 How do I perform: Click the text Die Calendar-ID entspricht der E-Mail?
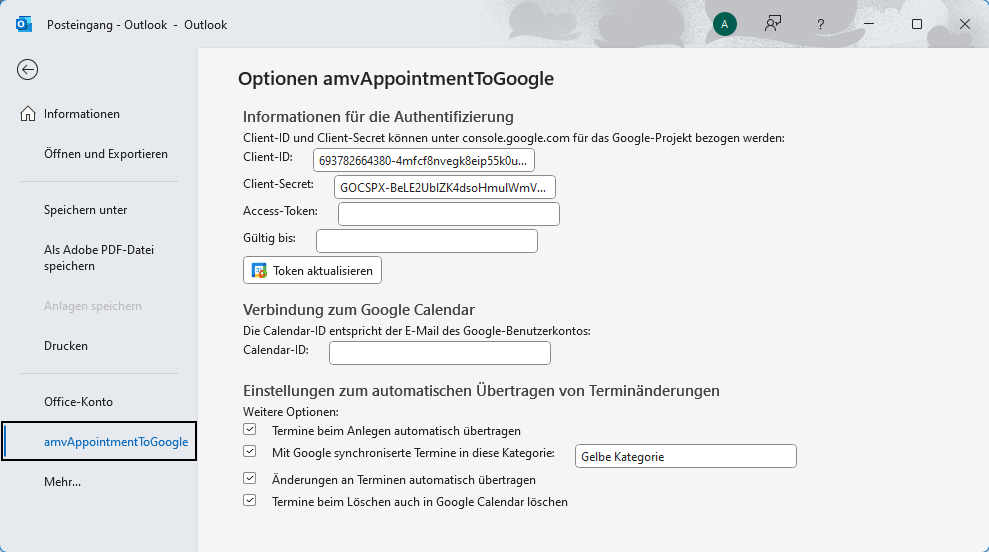(x=417, y=331)
